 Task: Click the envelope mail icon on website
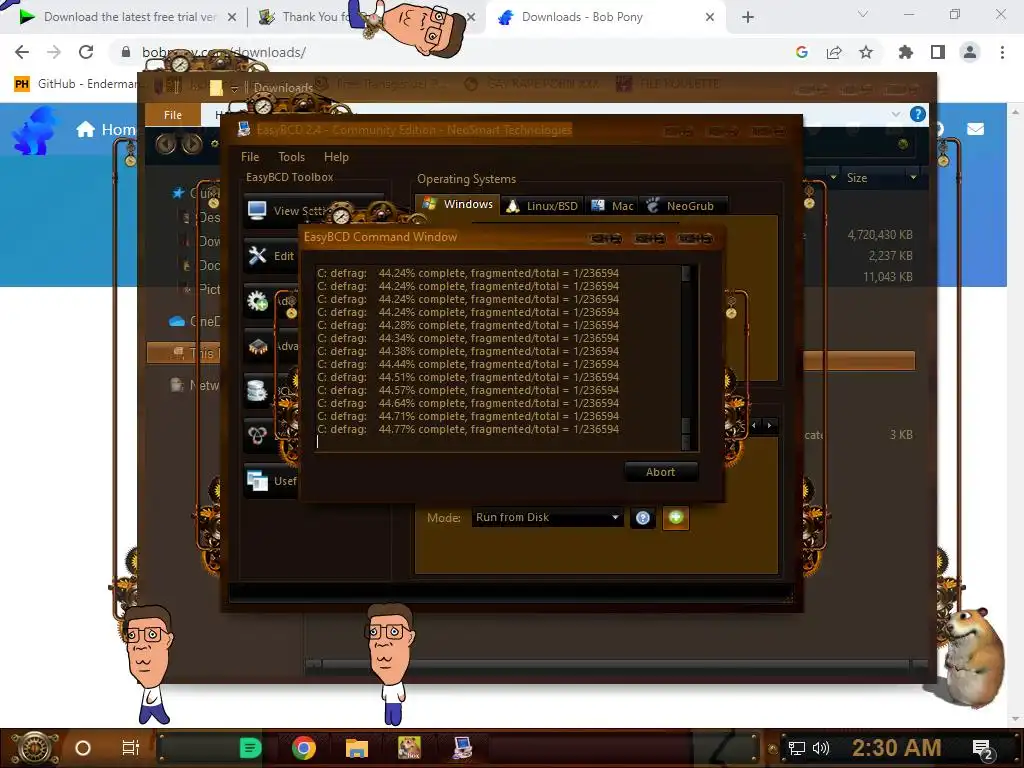point(975,129)
